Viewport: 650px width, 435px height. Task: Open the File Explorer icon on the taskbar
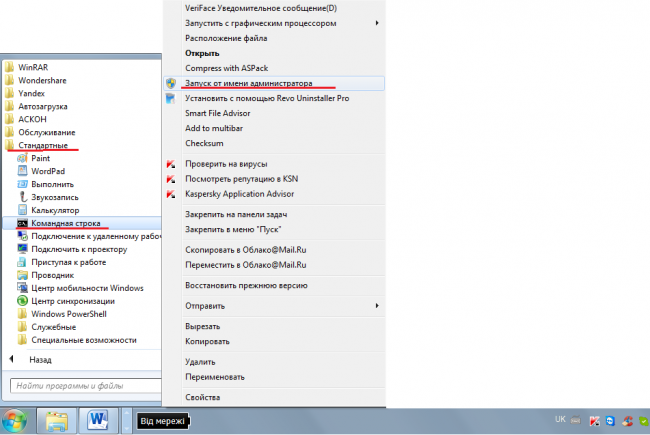click(x=57, y=419)
